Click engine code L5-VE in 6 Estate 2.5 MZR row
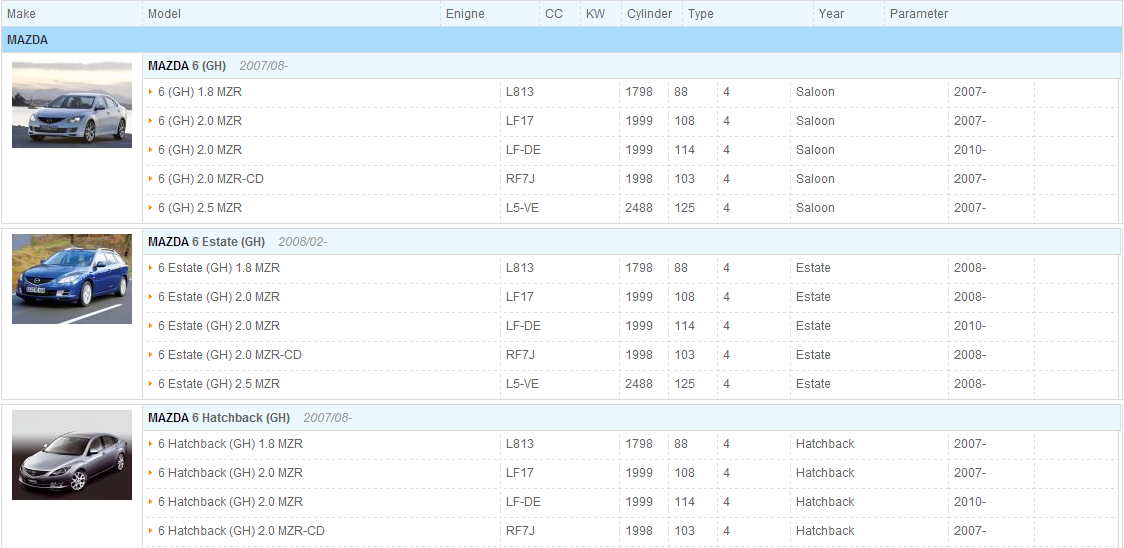Image resolution: width=1124 pixels, height=548 pixels. coord(522,384)
